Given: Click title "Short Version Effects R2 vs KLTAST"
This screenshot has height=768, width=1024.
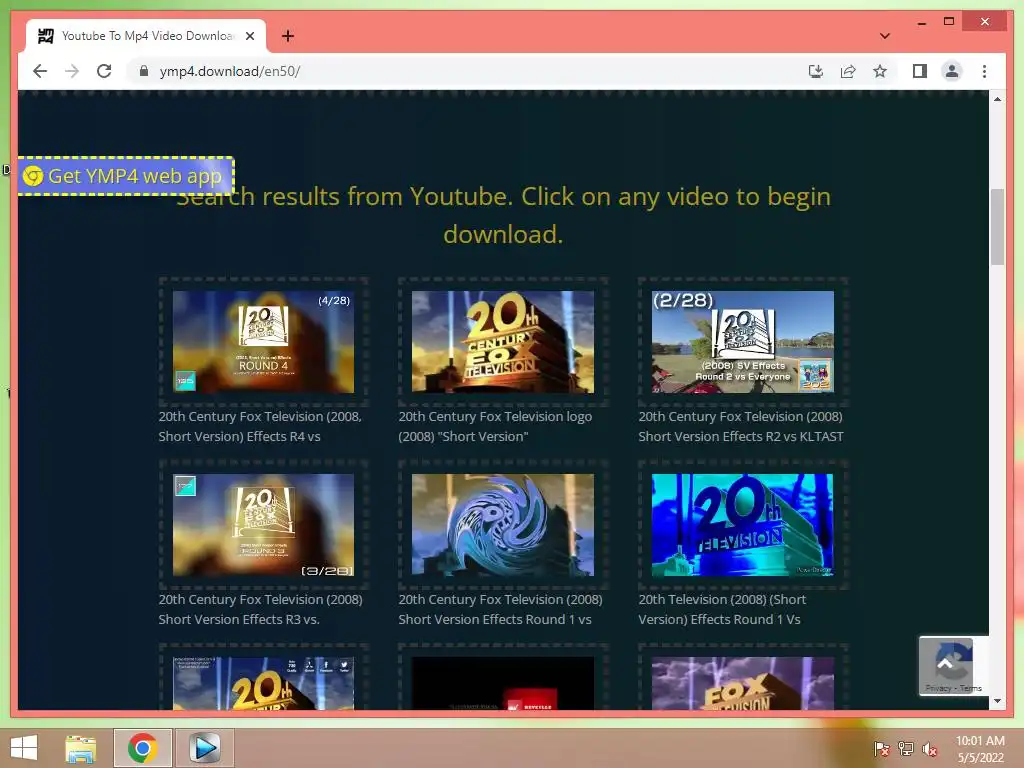Looking at the screenshot, I should point(741,436).
